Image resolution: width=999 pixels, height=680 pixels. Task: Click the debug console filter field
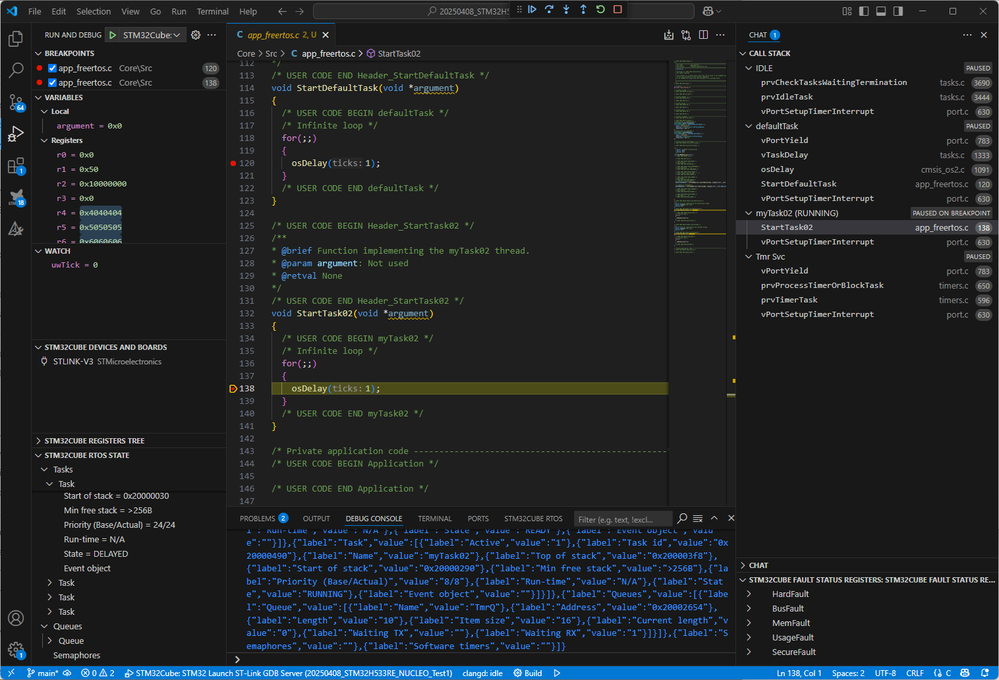(x=623, y=519)
